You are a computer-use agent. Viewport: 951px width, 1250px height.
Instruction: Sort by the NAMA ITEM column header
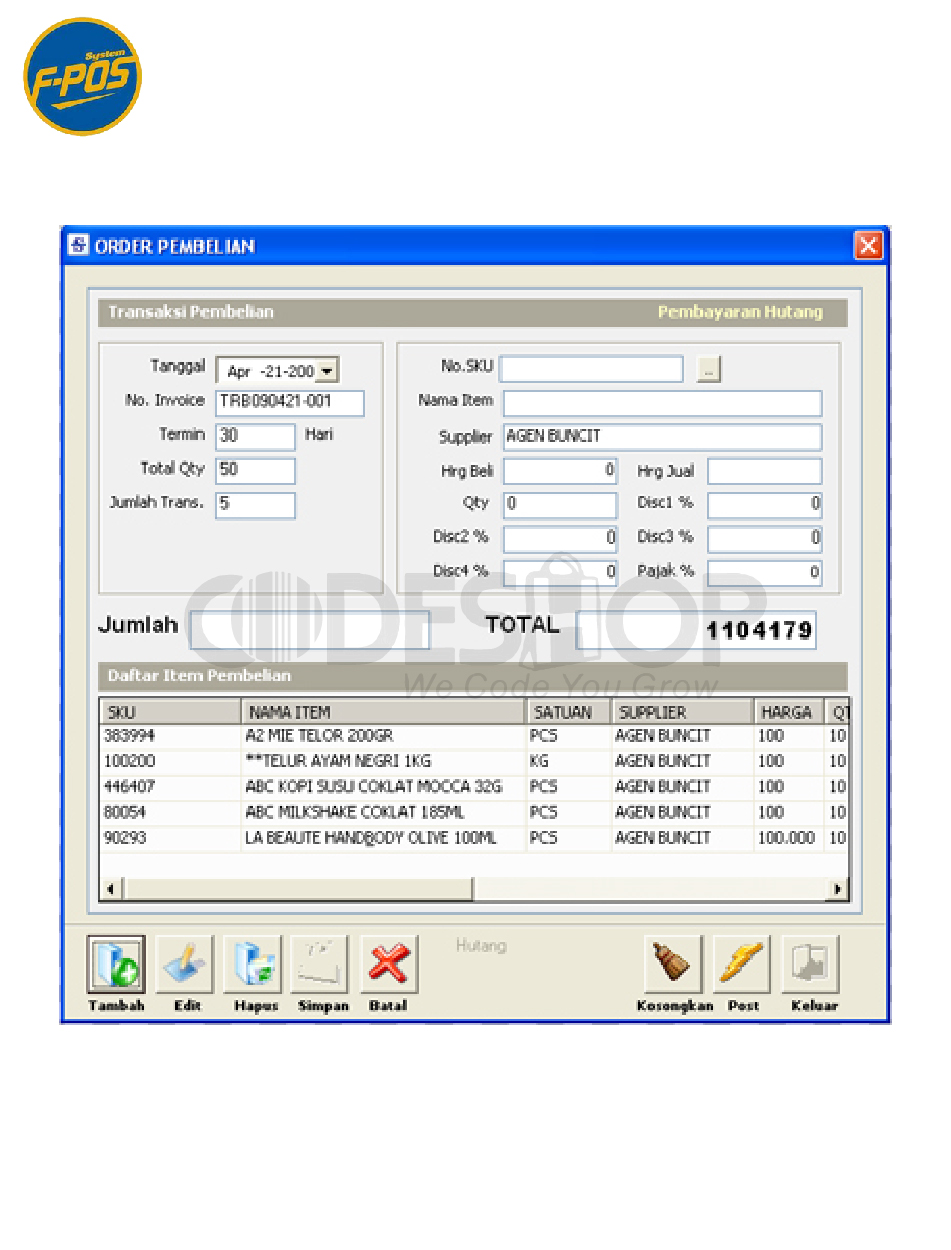(383, 712)
